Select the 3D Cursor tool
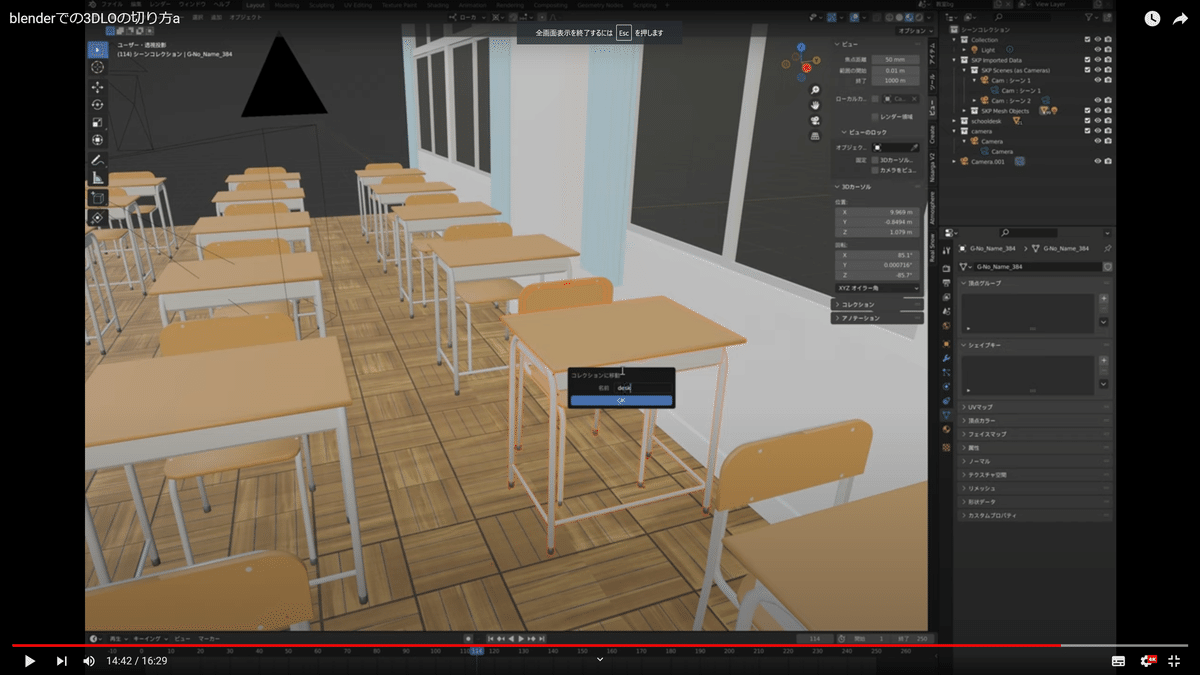Image resolution: width=1200 pixels, height=675 pixels. 97,67
